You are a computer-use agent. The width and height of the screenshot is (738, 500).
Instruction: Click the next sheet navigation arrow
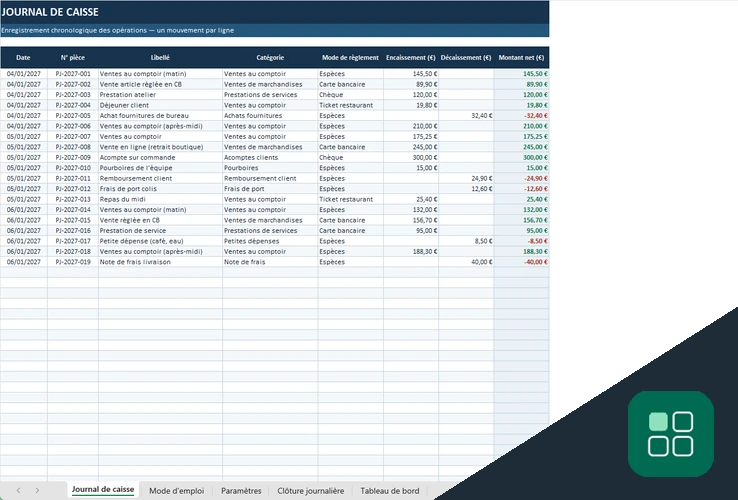[x=37, y=491]
